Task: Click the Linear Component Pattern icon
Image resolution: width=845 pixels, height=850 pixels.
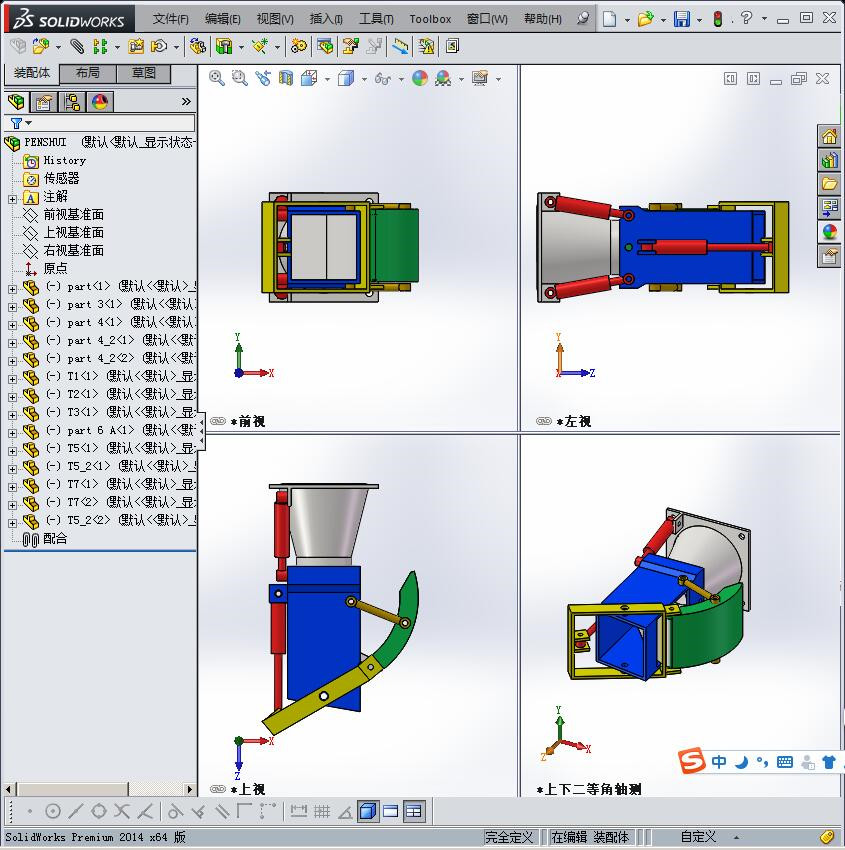Action: pyautogui.click(x=100, y=47)
